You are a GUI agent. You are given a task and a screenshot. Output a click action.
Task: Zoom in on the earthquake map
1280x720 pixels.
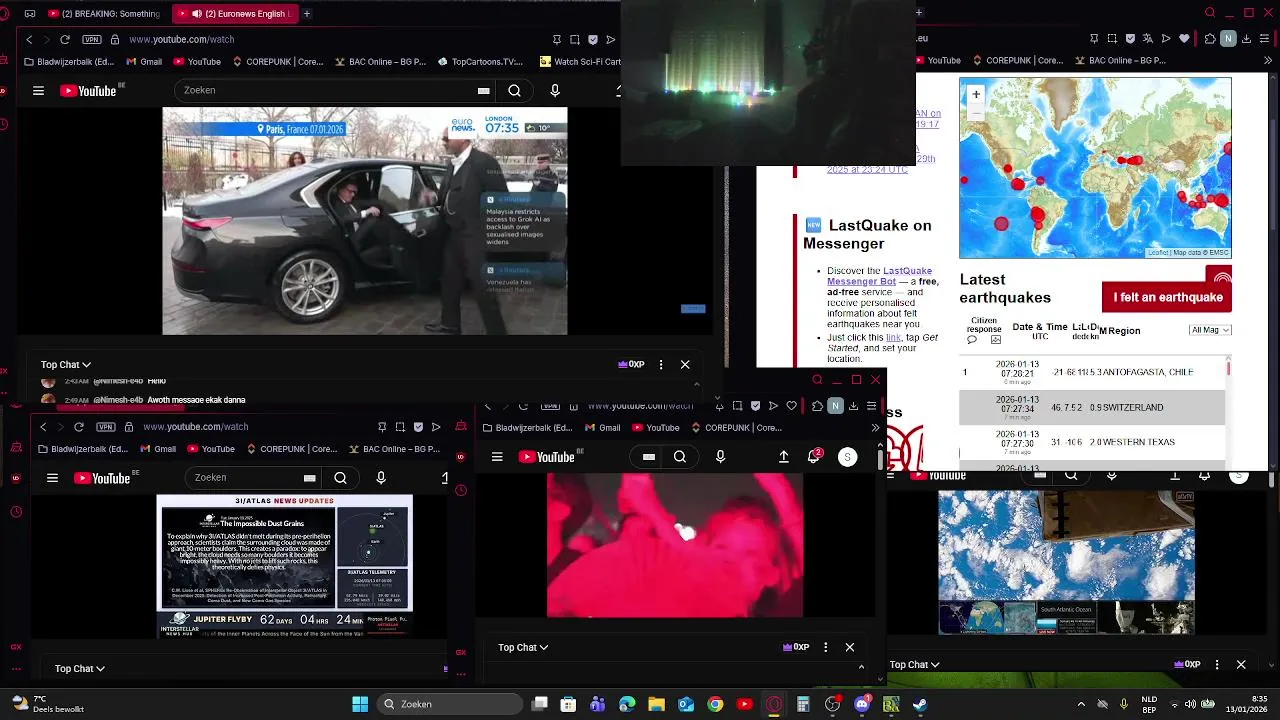tap(976, 94)
